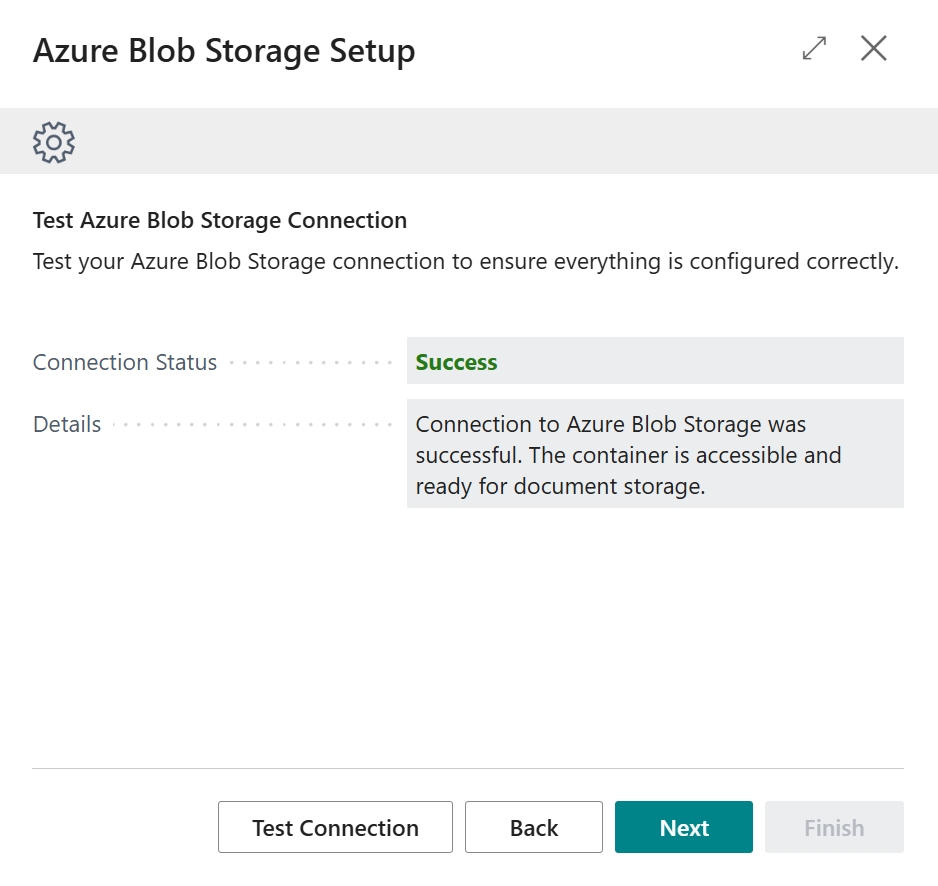This screenshot has height=886, width=938.
Task: Click the Test Azure Blob Storage Connection heading
Action: pyautogui.click(x=220, y=220)
